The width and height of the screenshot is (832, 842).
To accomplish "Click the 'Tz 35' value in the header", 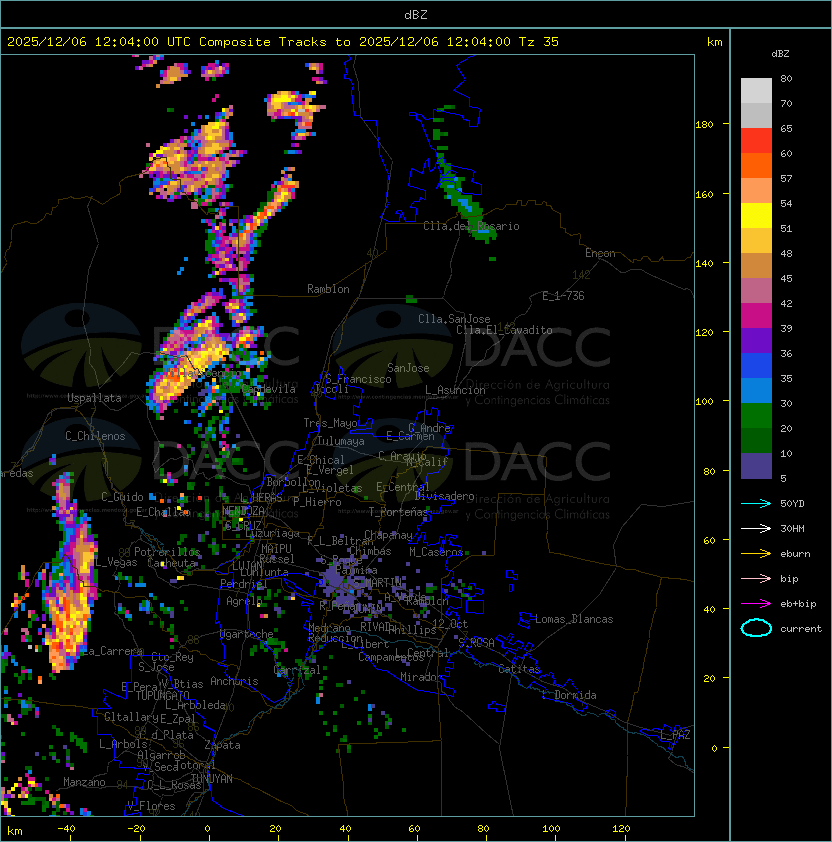I will pyautogui.click(x=539, y=42).
